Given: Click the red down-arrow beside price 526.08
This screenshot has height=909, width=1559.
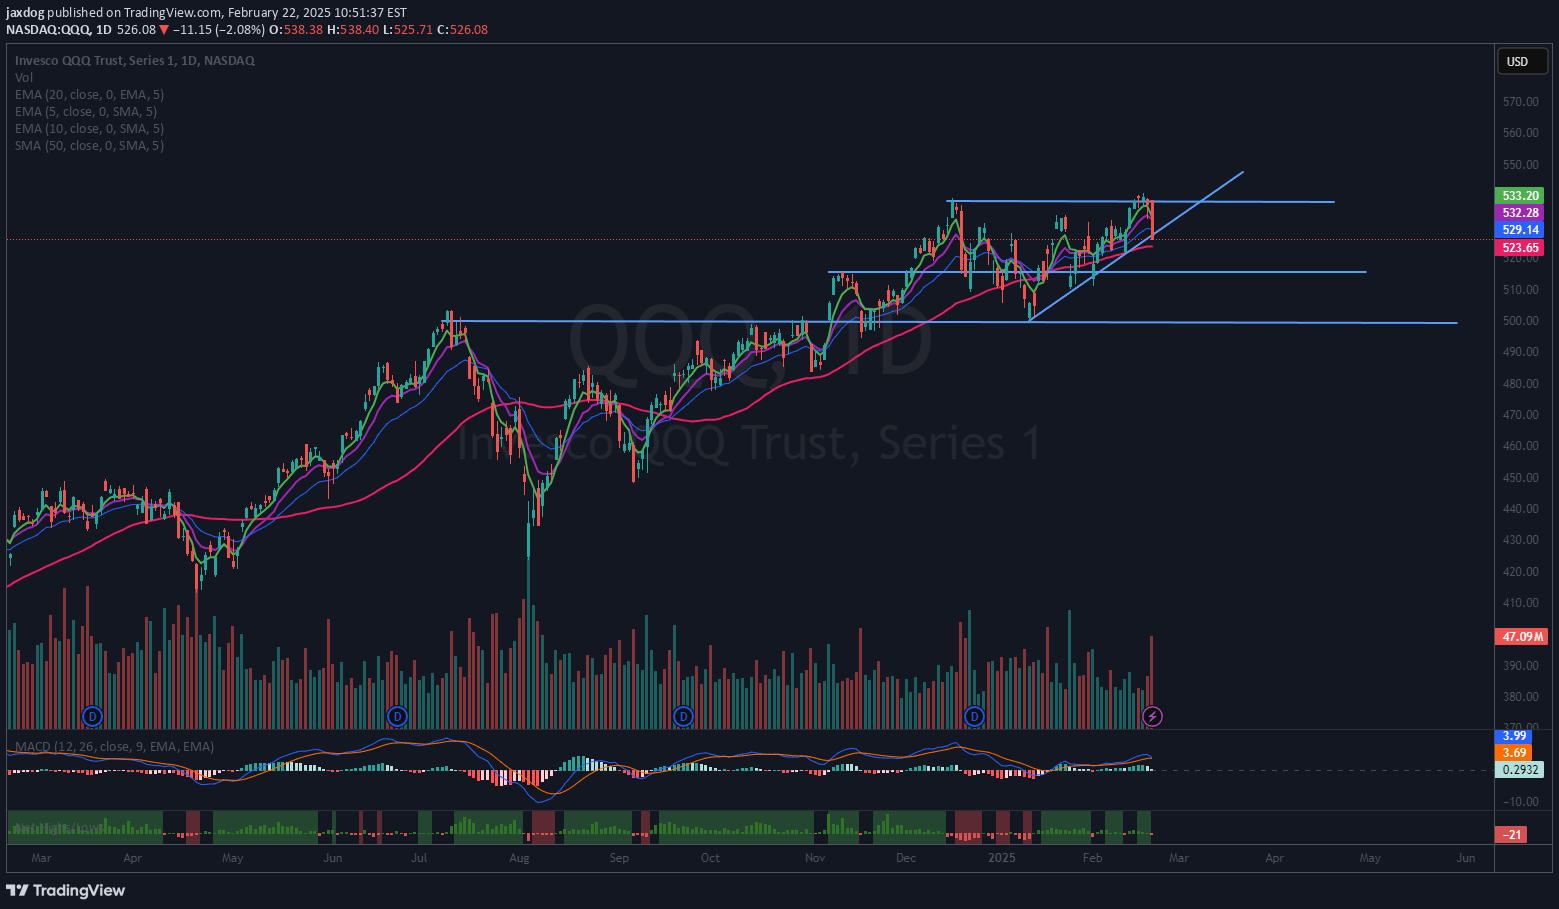Looking at the screenshot, I should [164, 30].
